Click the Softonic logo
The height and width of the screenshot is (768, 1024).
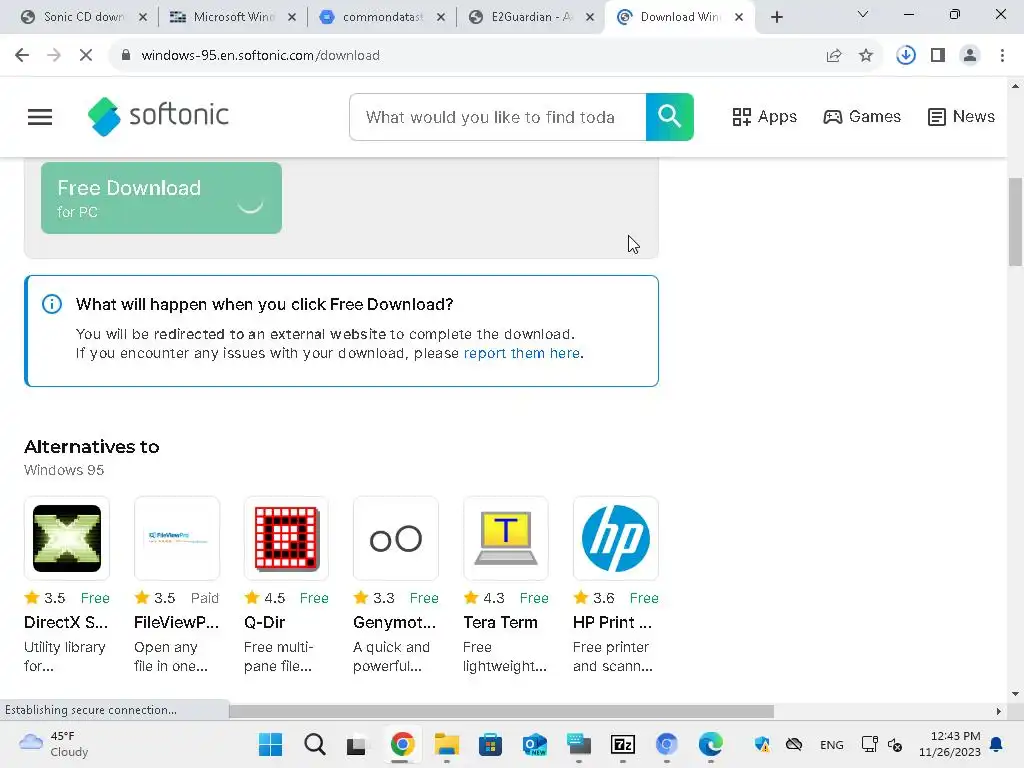click(158, 116)
